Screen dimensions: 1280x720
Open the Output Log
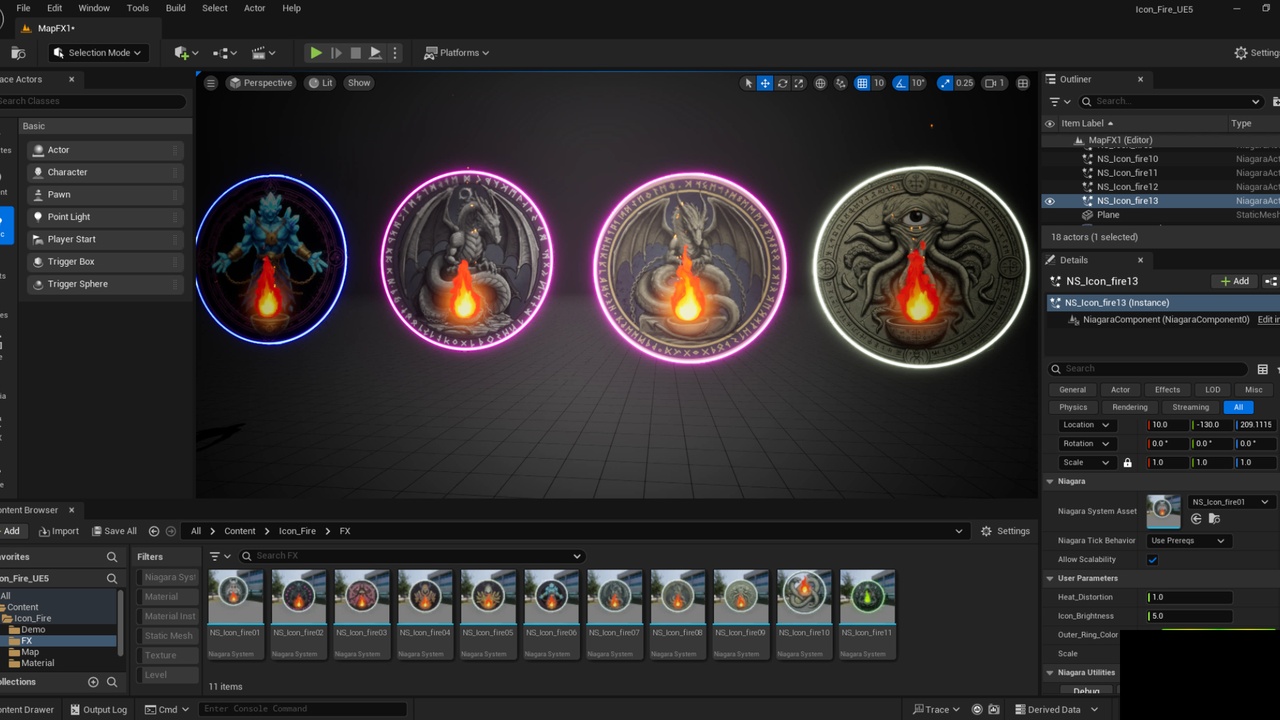[98, 709]
